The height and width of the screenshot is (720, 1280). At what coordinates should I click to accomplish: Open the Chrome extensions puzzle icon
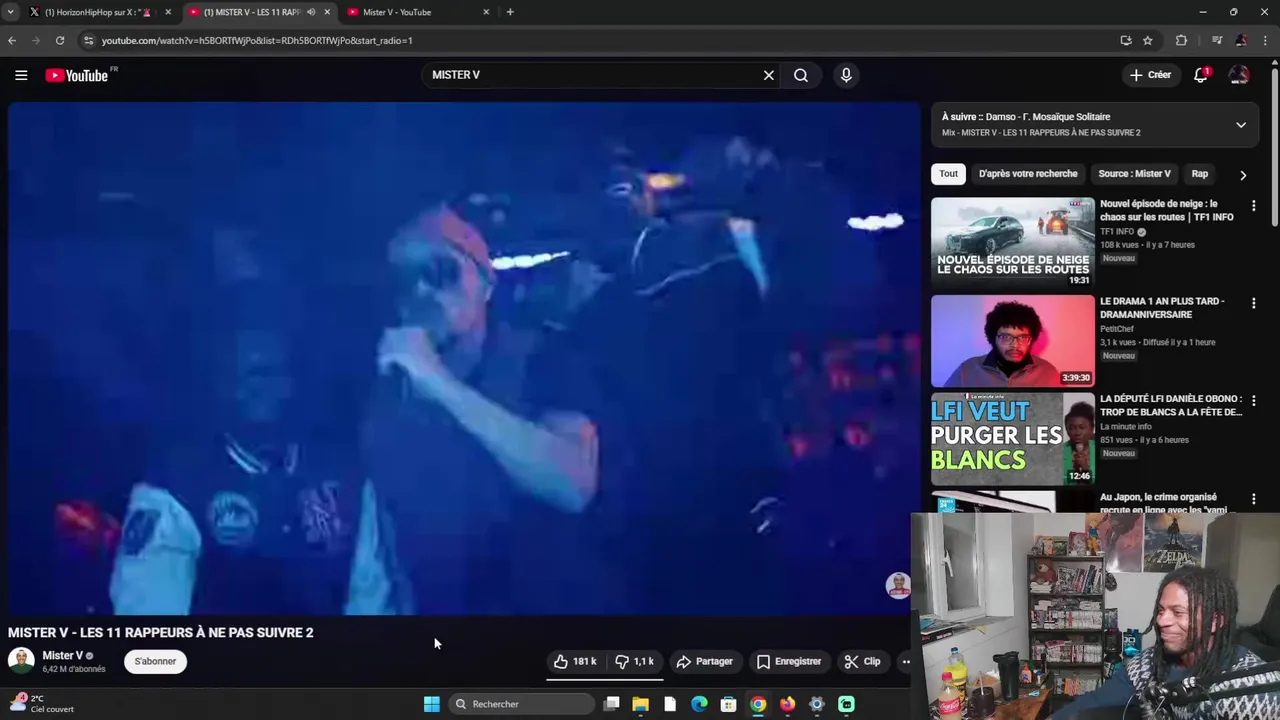[1181, 40]
